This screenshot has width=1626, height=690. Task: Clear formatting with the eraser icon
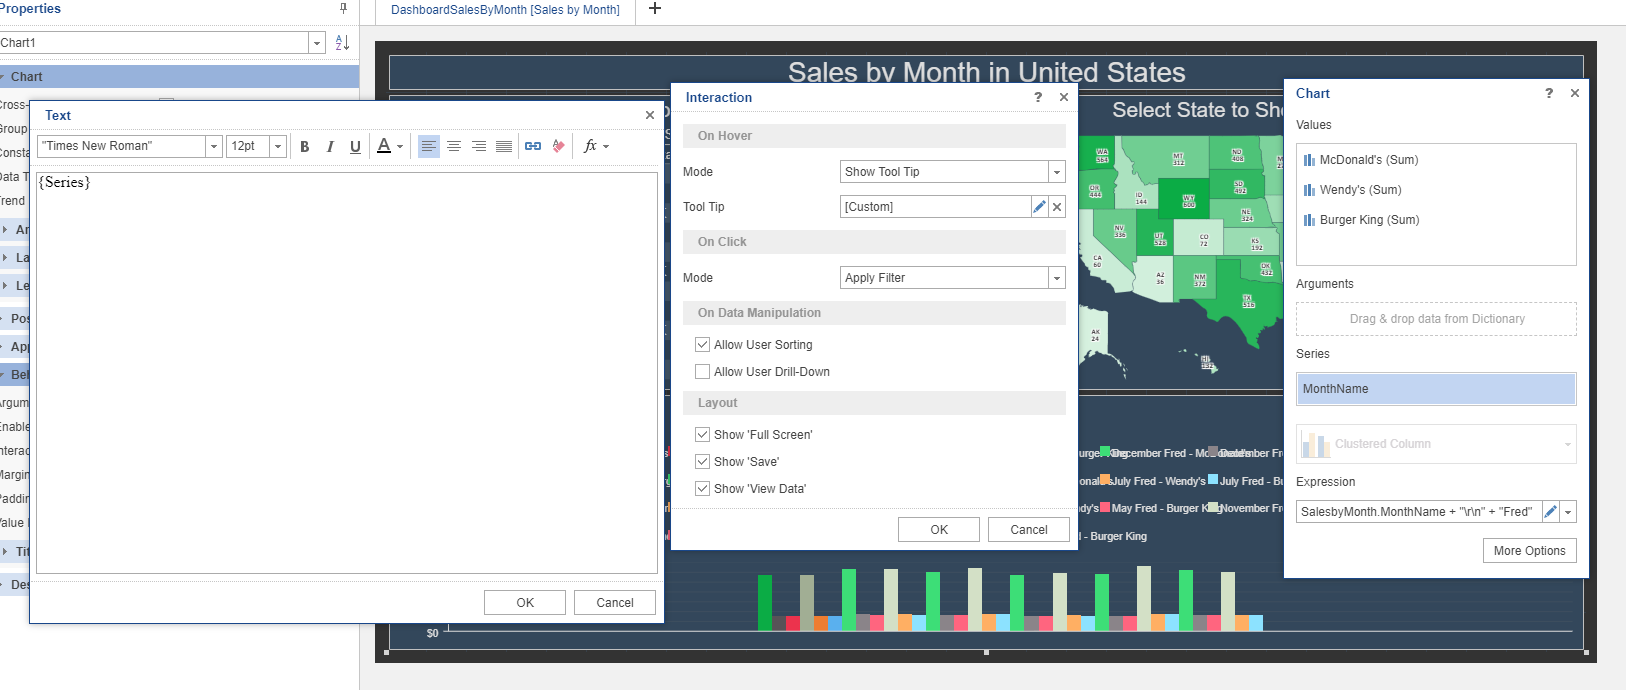(559, 146)
